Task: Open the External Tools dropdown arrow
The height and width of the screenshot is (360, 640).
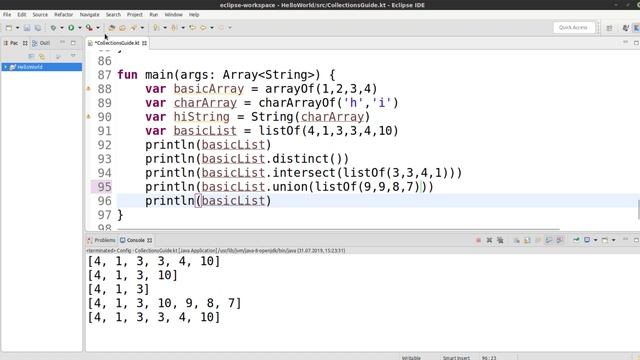Action: (98, 28)
